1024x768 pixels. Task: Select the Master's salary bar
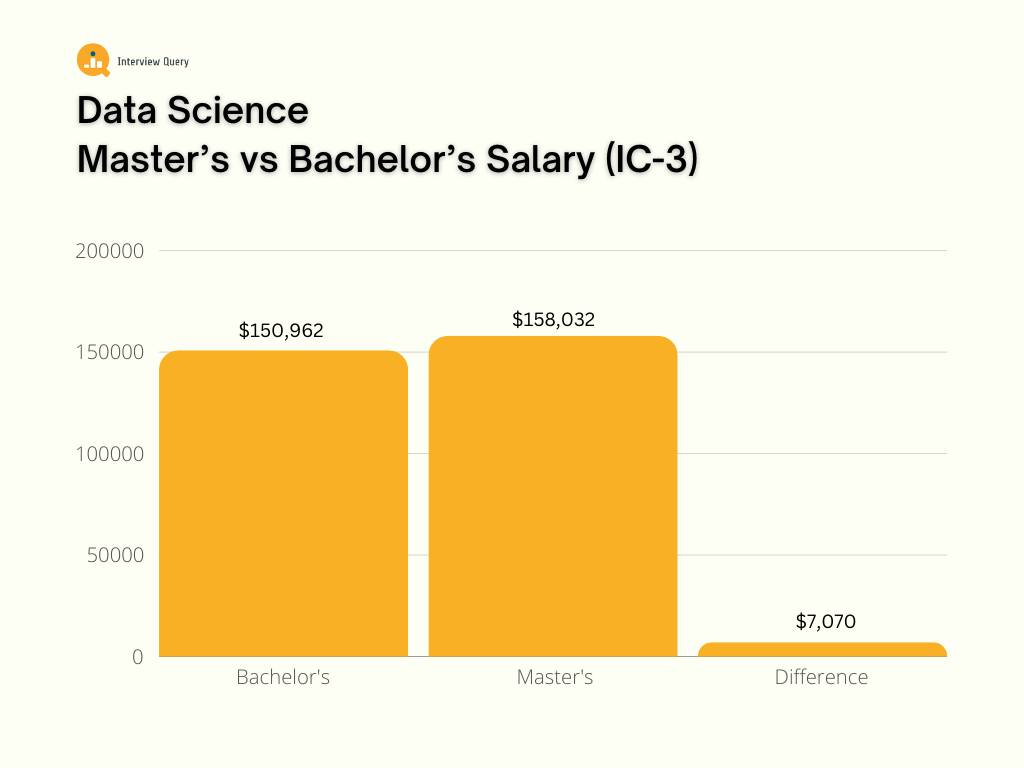[553, 496]
